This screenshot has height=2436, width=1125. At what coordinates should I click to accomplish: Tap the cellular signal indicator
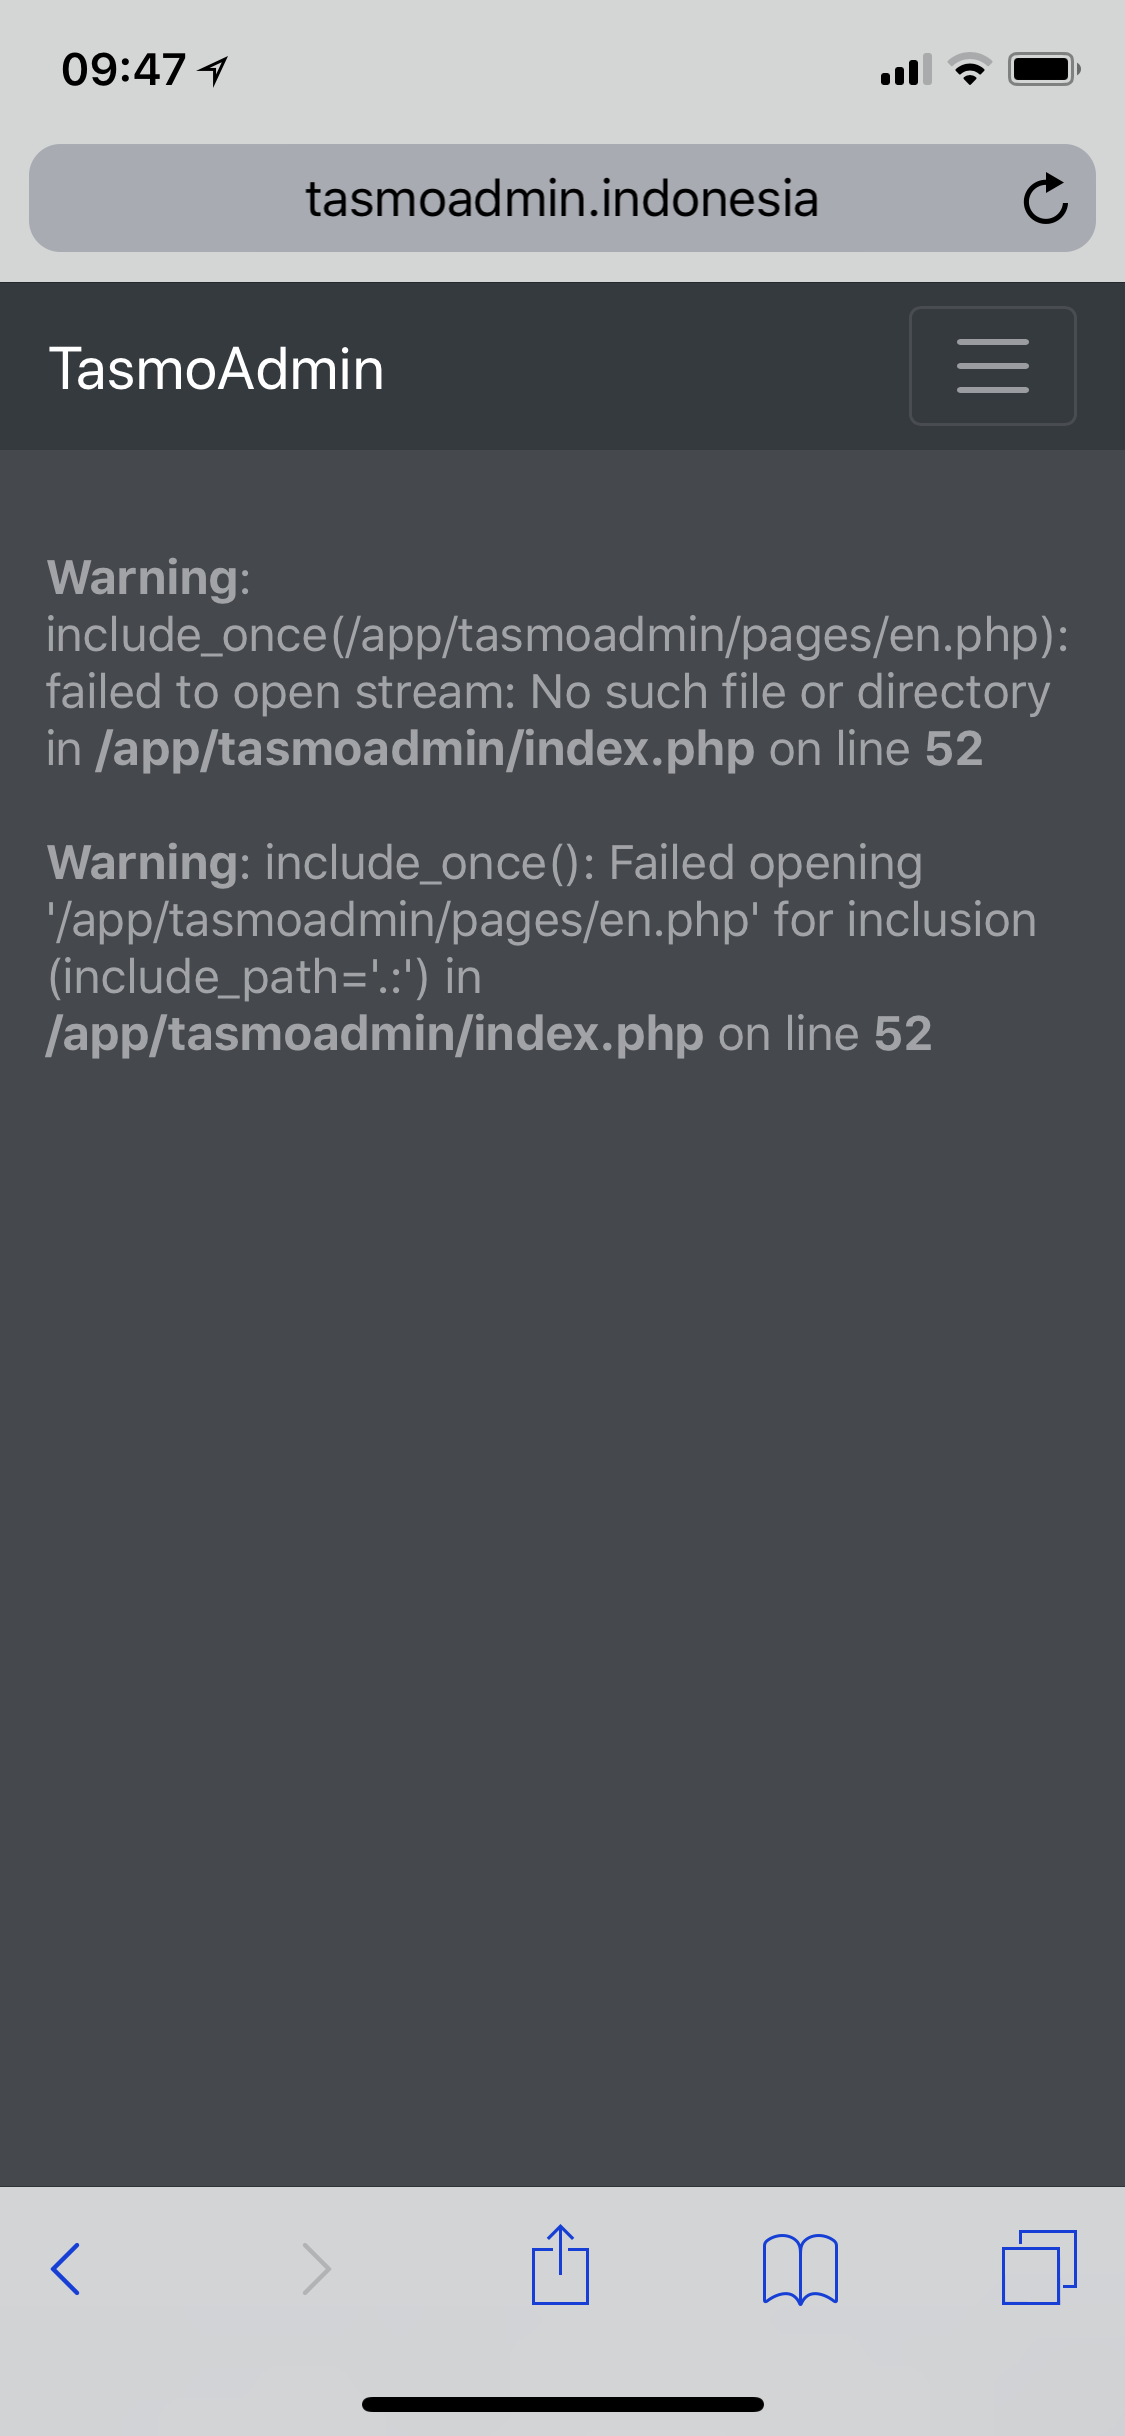(903, 68)
